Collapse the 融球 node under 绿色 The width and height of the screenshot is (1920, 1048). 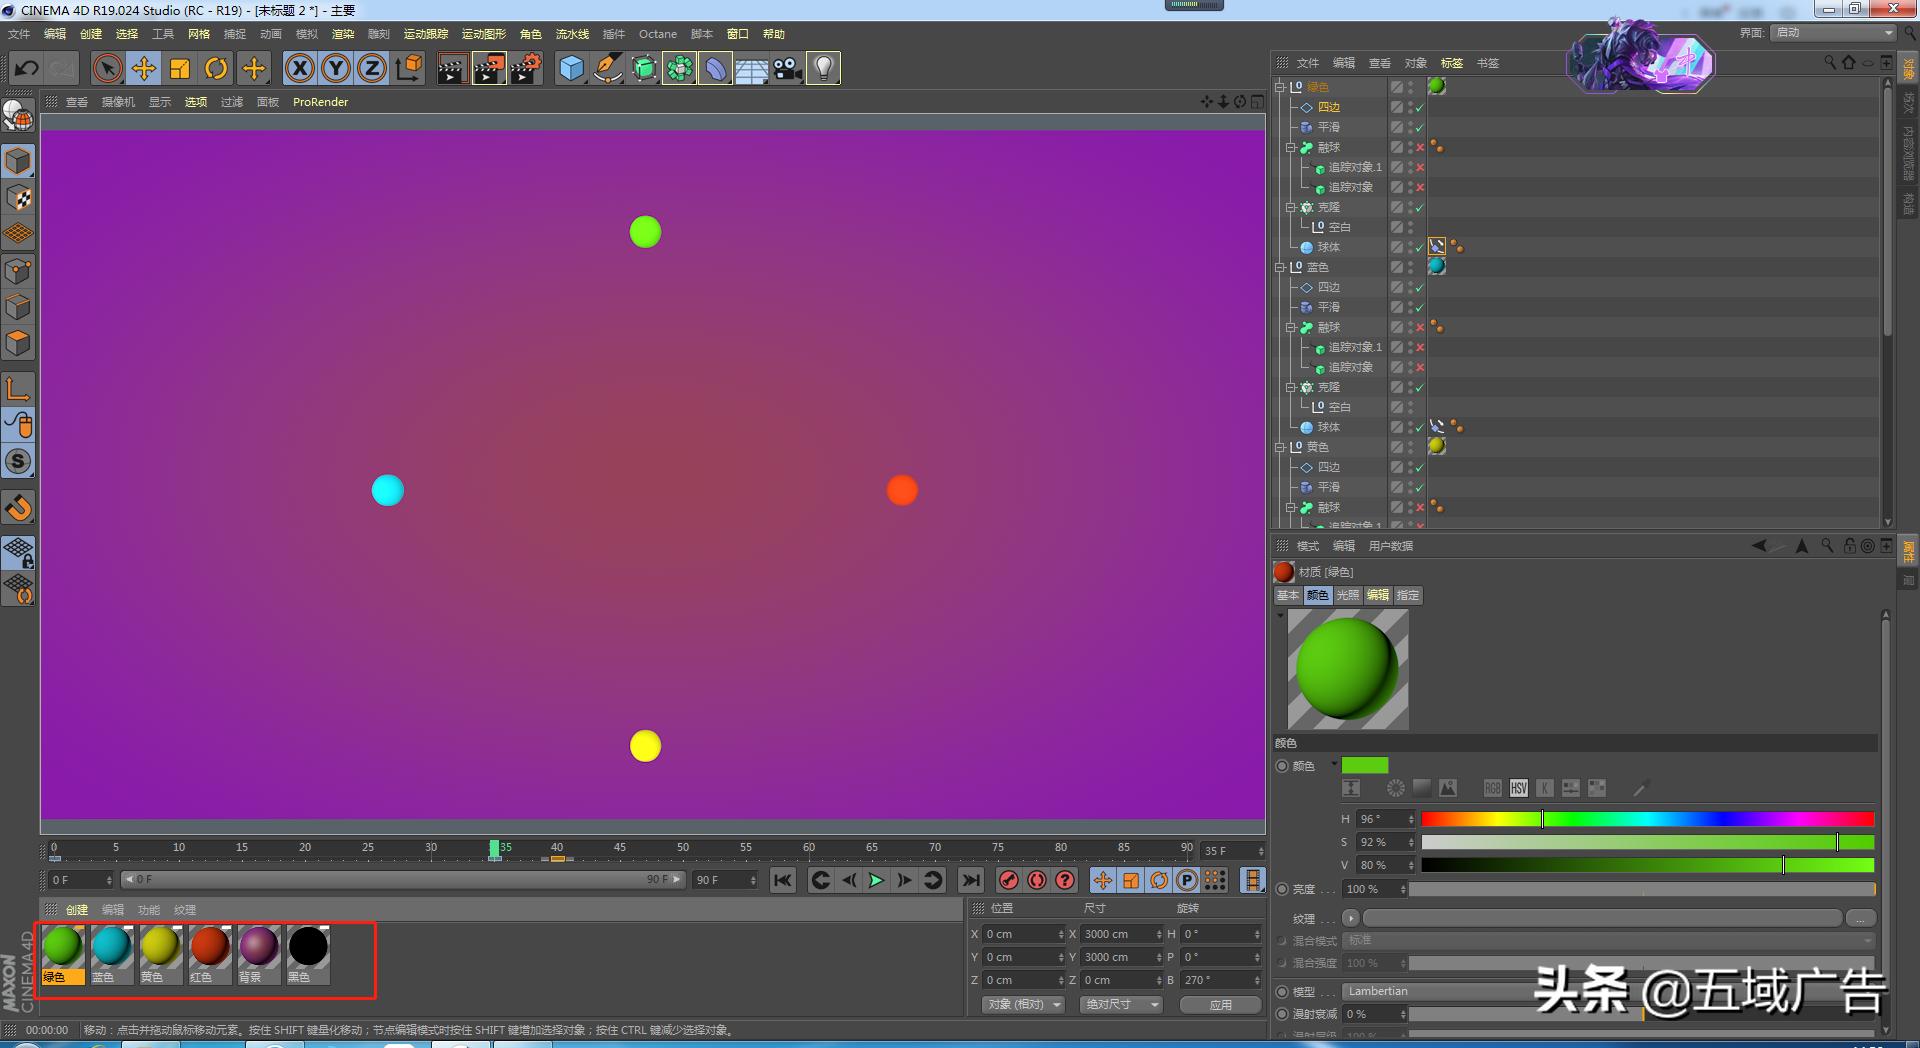click(1291, 147)
